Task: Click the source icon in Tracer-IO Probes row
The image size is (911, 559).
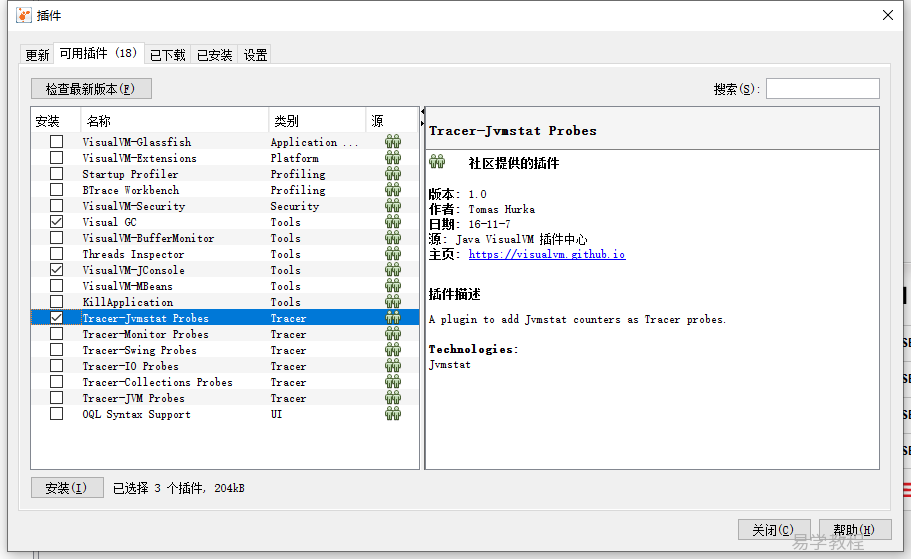Action: point(393,366)
